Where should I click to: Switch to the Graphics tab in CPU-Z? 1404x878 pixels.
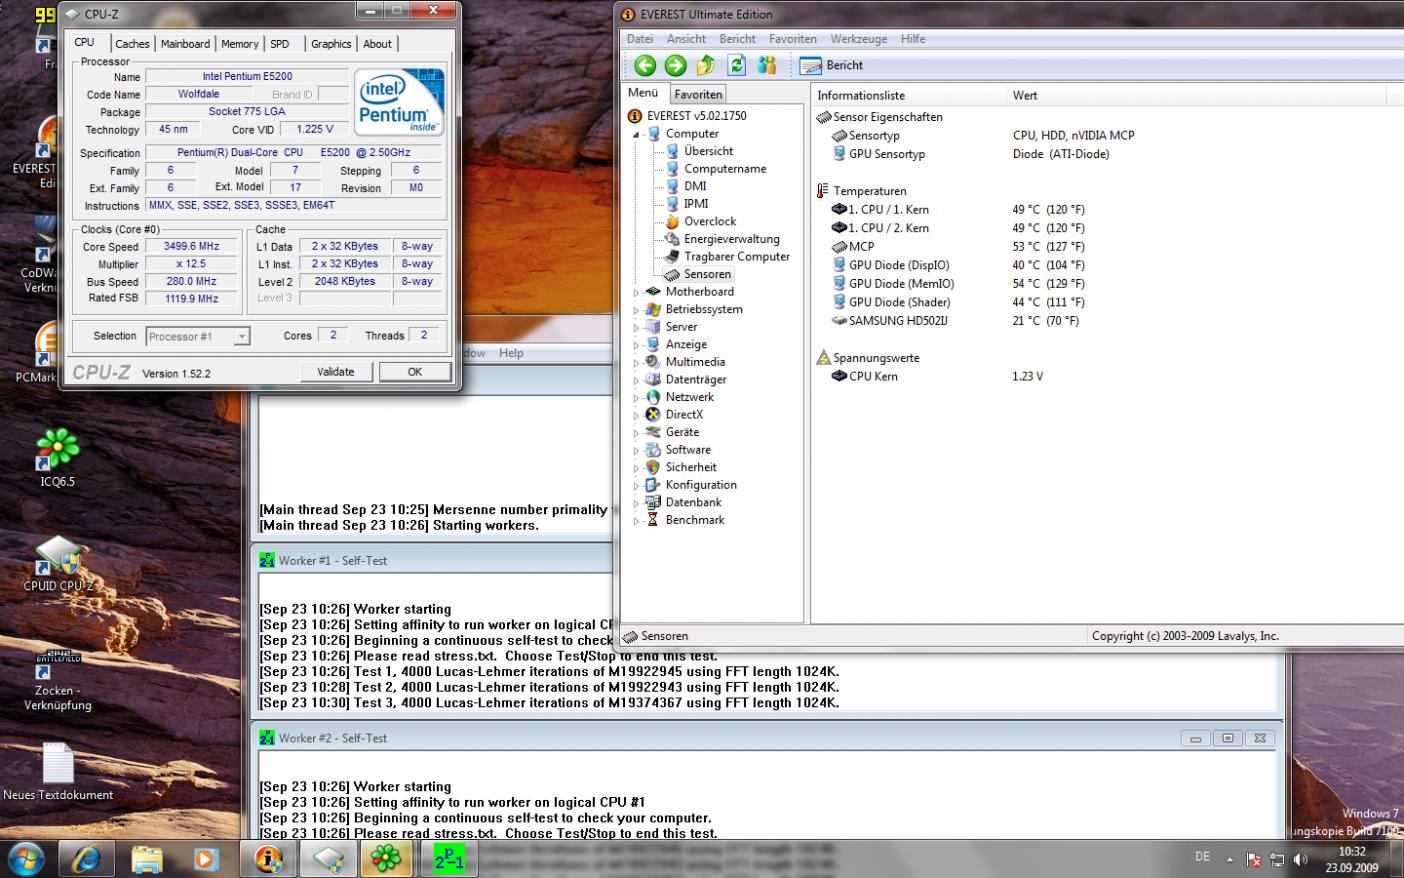pyautogui.click(x=331, y=44)
